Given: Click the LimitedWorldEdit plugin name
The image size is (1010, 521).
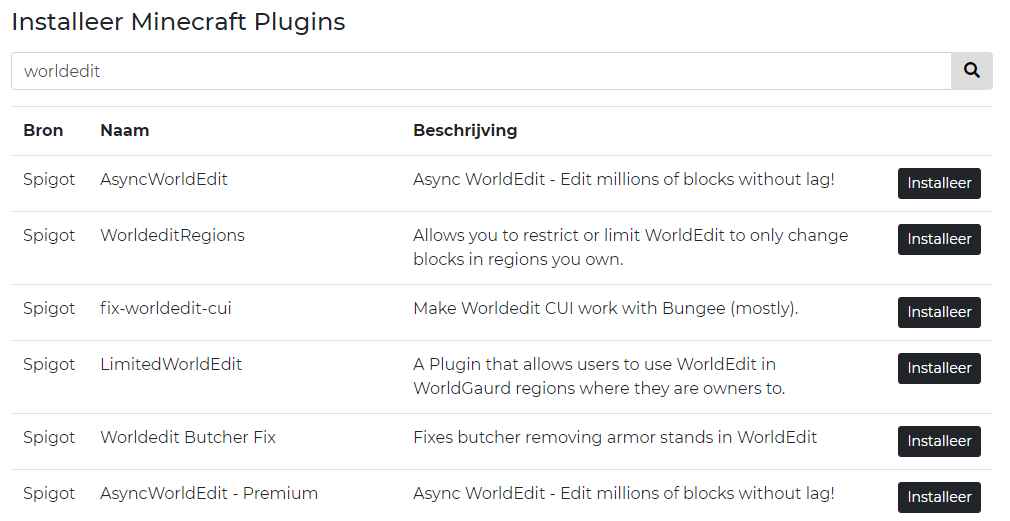Looking at the screenshot, I should [171, 364].
